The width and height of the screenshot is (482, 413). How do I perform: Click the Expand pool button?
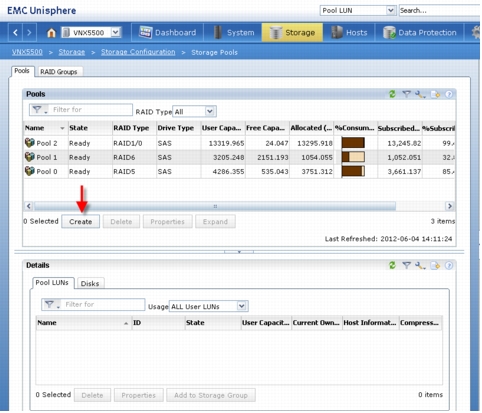click(215, 222)
